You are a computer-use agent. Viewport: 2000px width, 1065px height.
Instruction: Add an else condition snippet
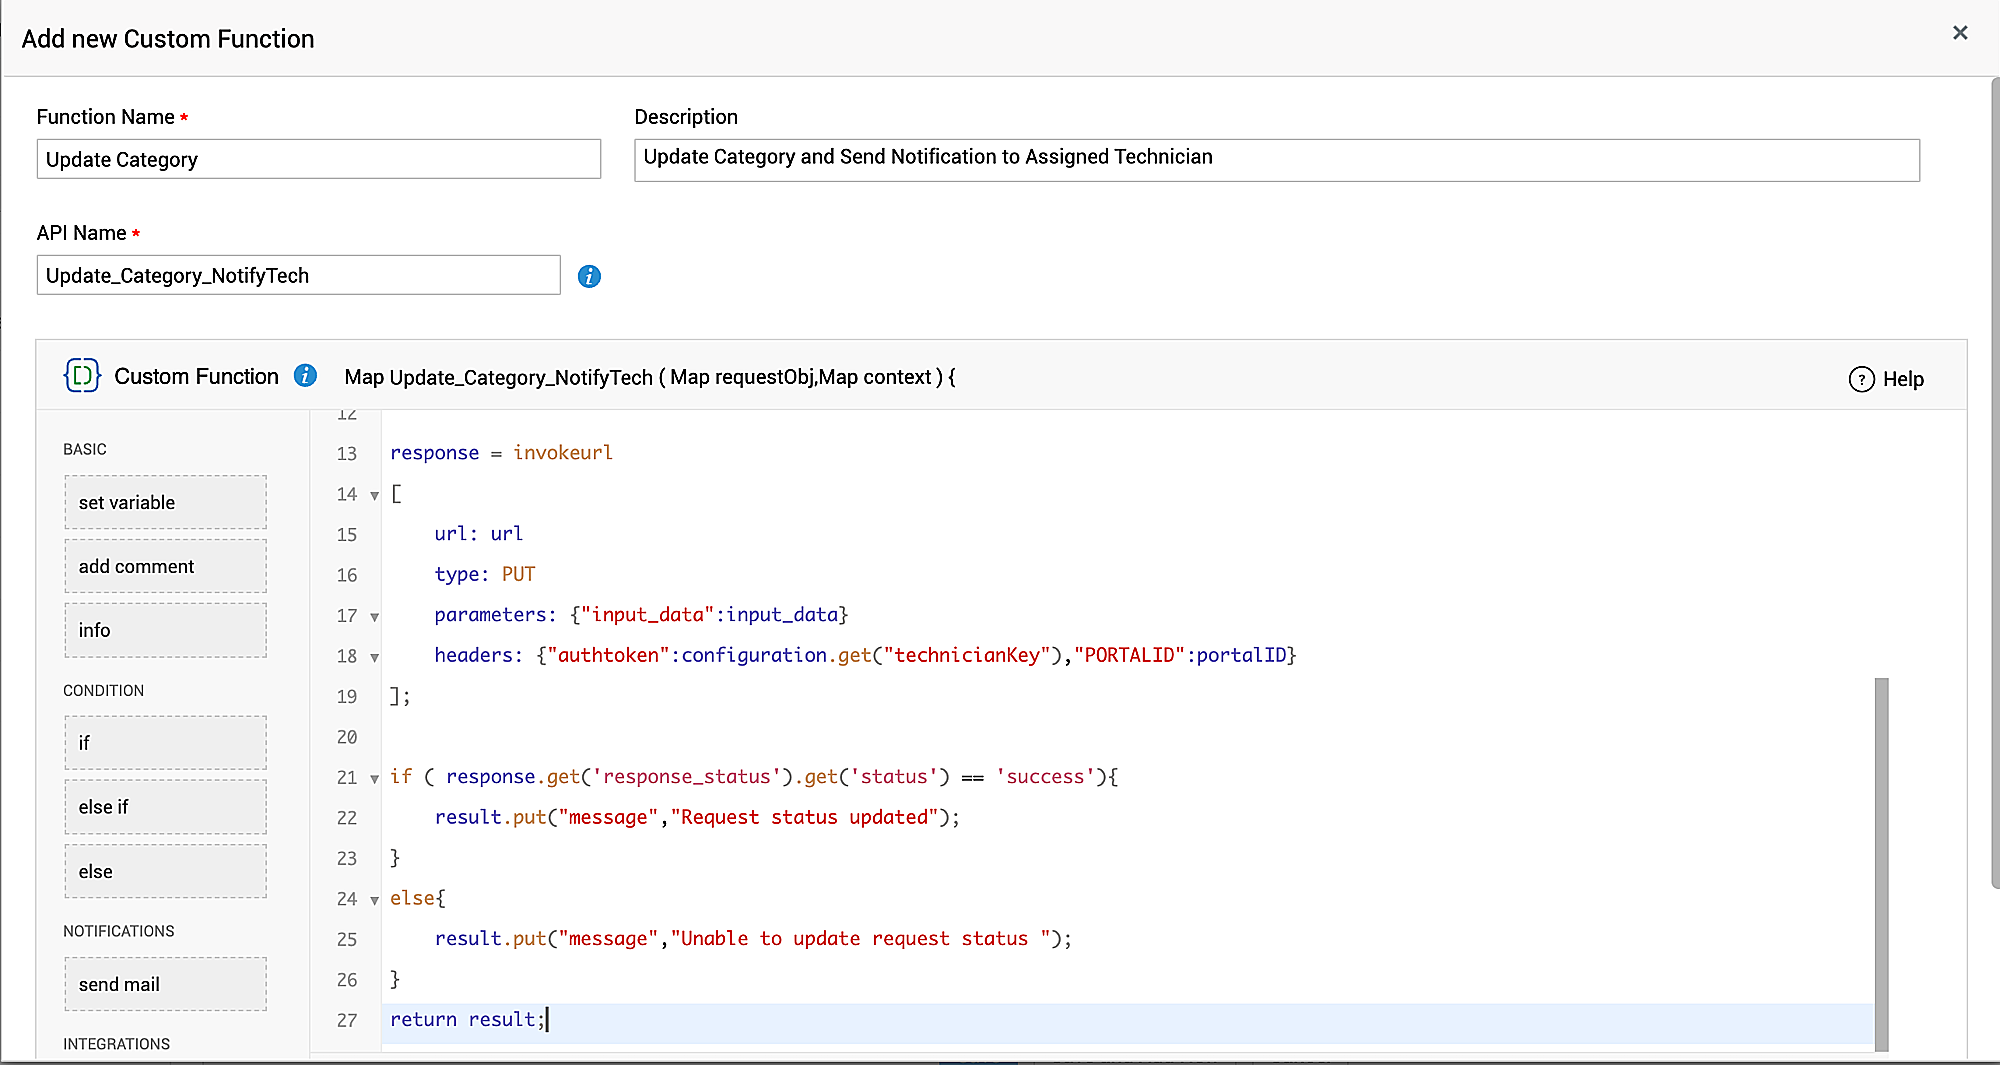(x=165, y=871)
